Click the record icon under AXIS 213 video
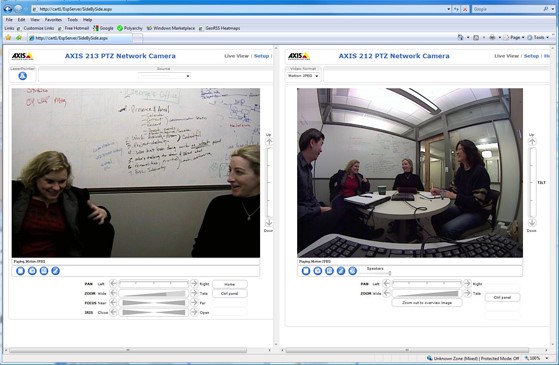This screenshot has width=559, height=365. 55,271
